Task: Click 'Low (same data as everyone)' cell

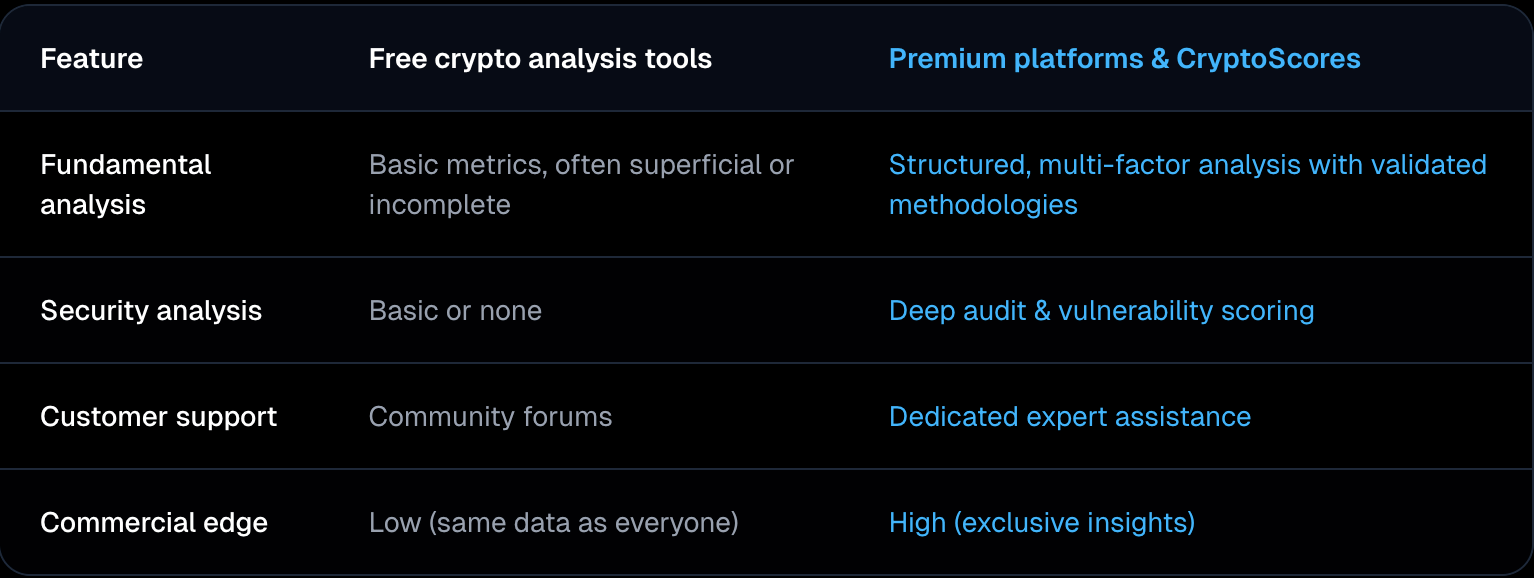Action: [x=553, y=523]
